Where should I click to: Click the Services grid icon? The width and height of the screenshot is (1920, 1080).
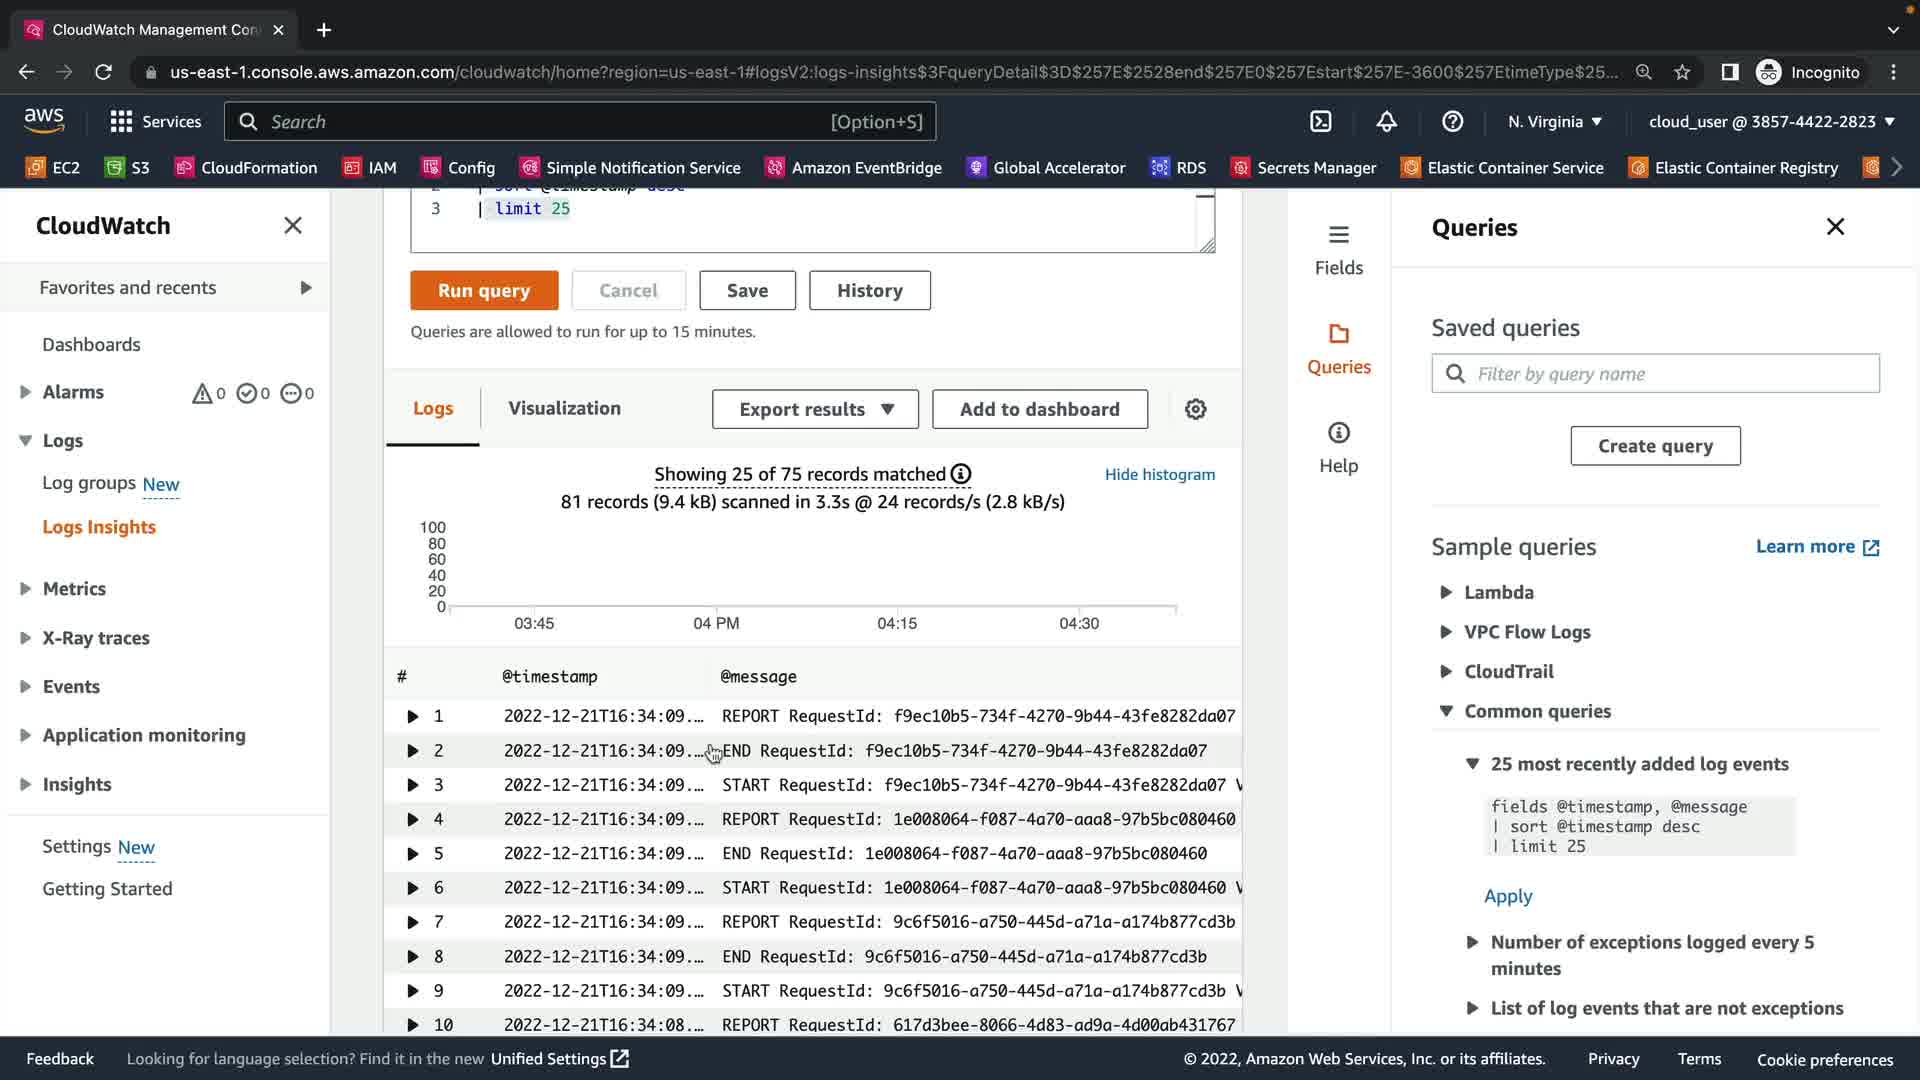point(121,122)
